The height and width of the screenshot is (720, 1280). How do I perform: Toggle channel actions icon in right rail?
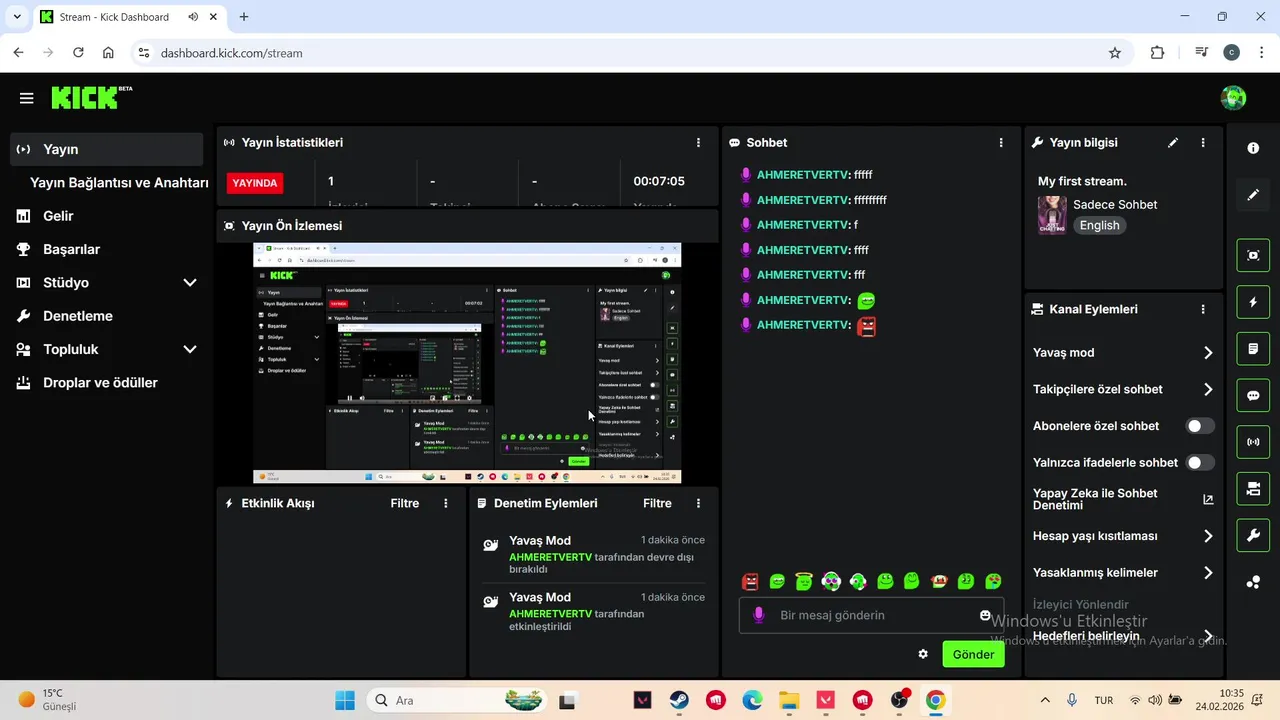click(x=1253, y=489)
